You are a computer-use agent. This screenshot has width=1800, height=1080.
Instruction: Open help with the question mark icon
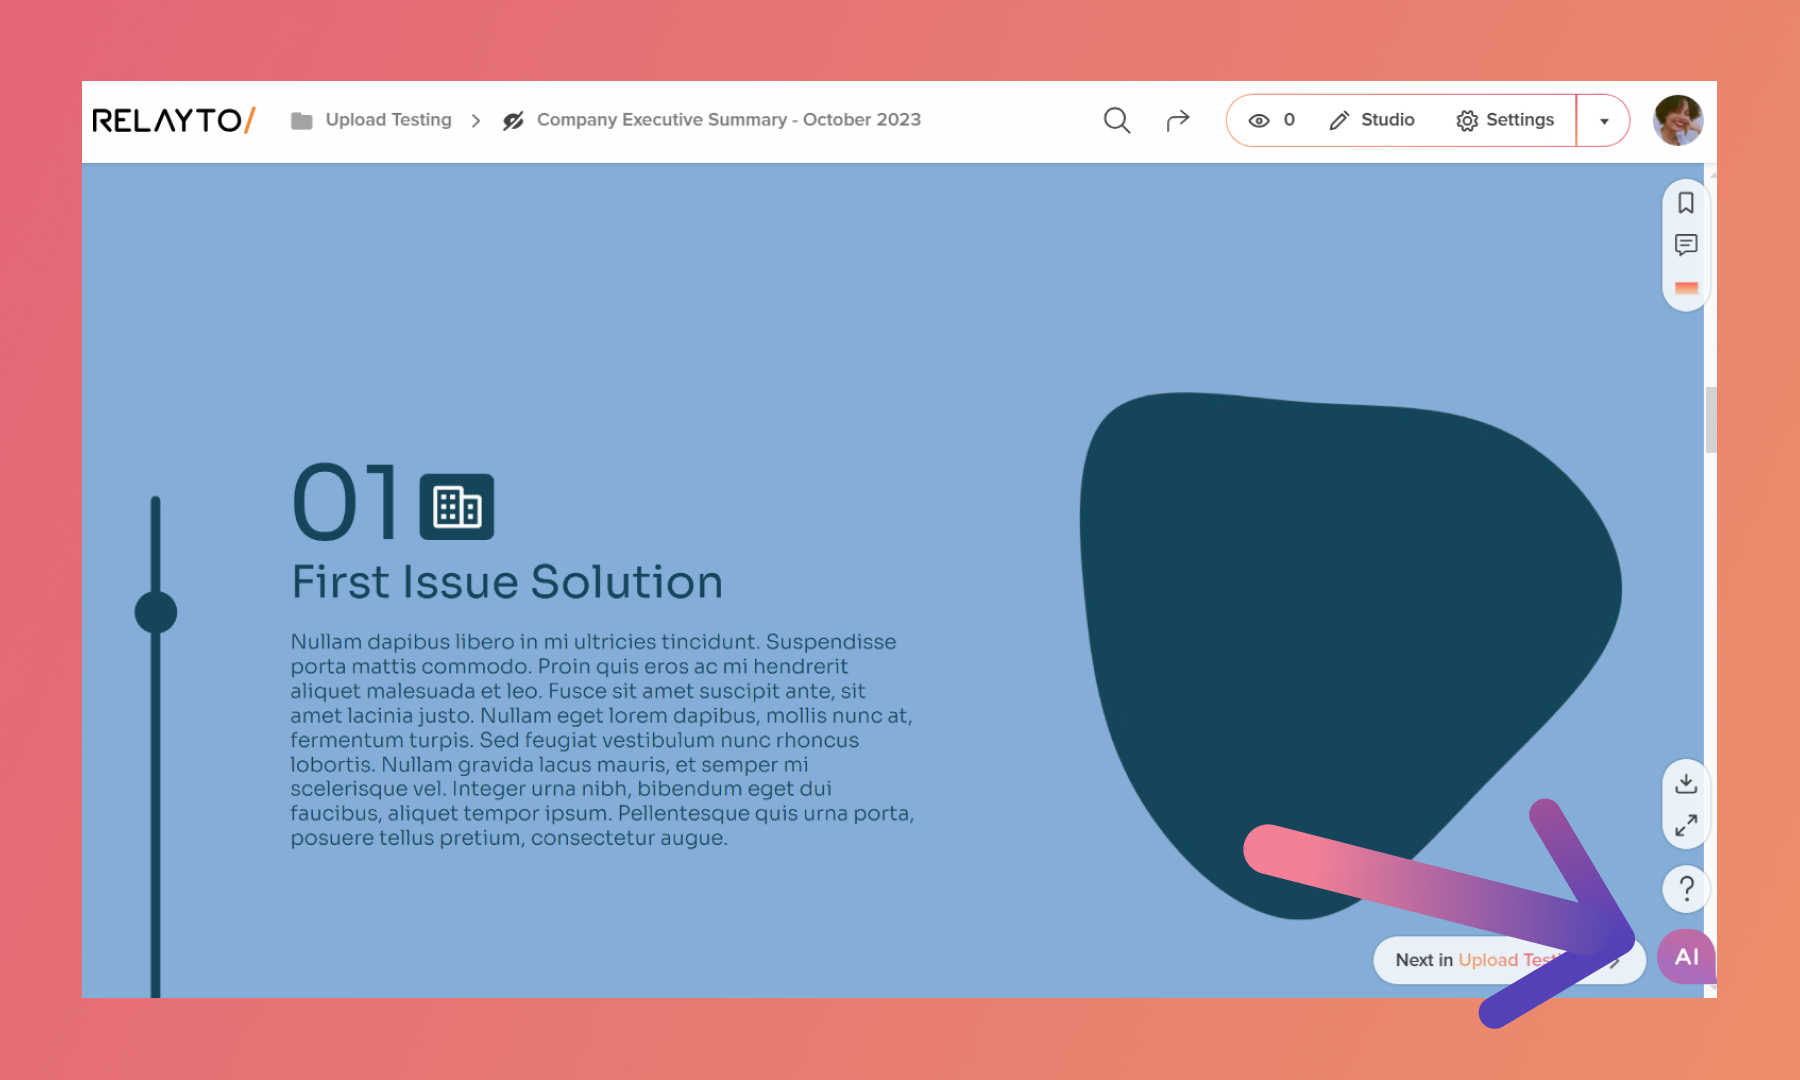tap(1686, 888)
